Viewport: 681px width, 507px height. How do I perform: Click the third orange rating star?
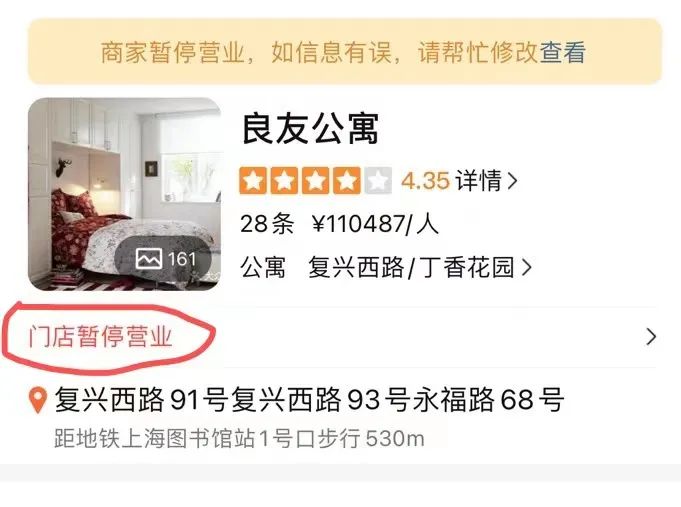pyautogui.click(x=315, y=180)
